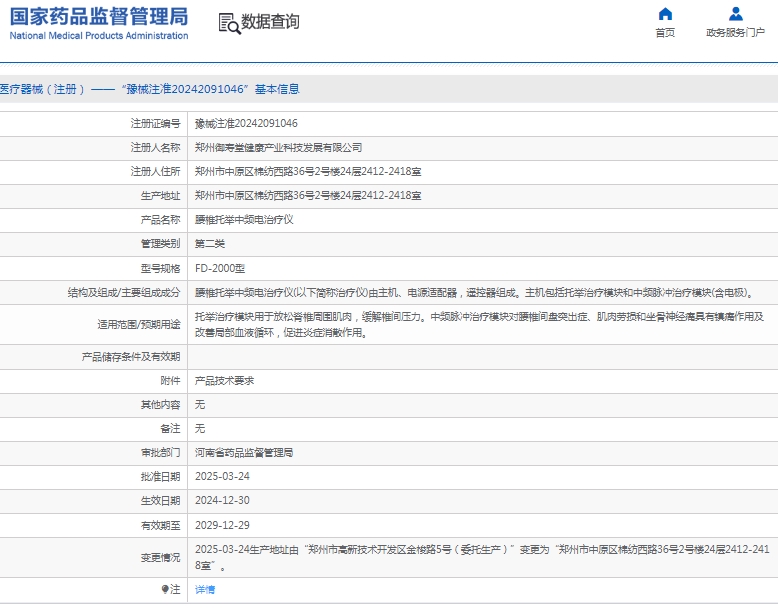Select approval date 2025-03-24
The height and width of the screenshot is (608, 778).
click(x=222, y=476)
